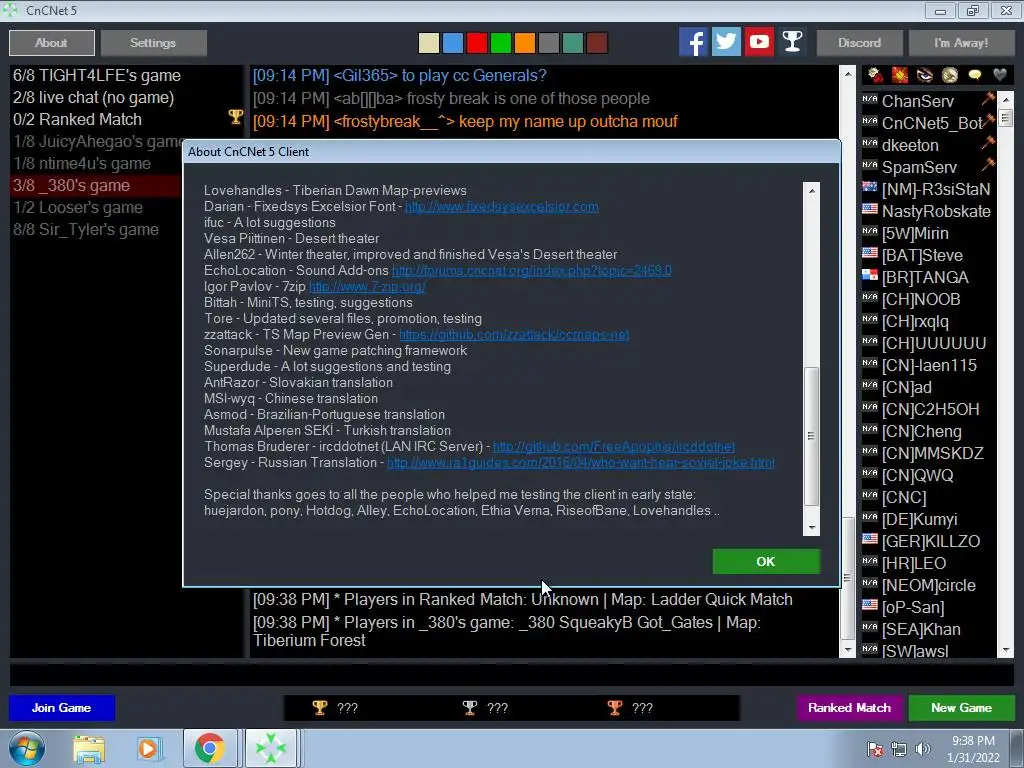Open File Explorer from the taskbar
The image size is (1024, 768).
[89, 749]
